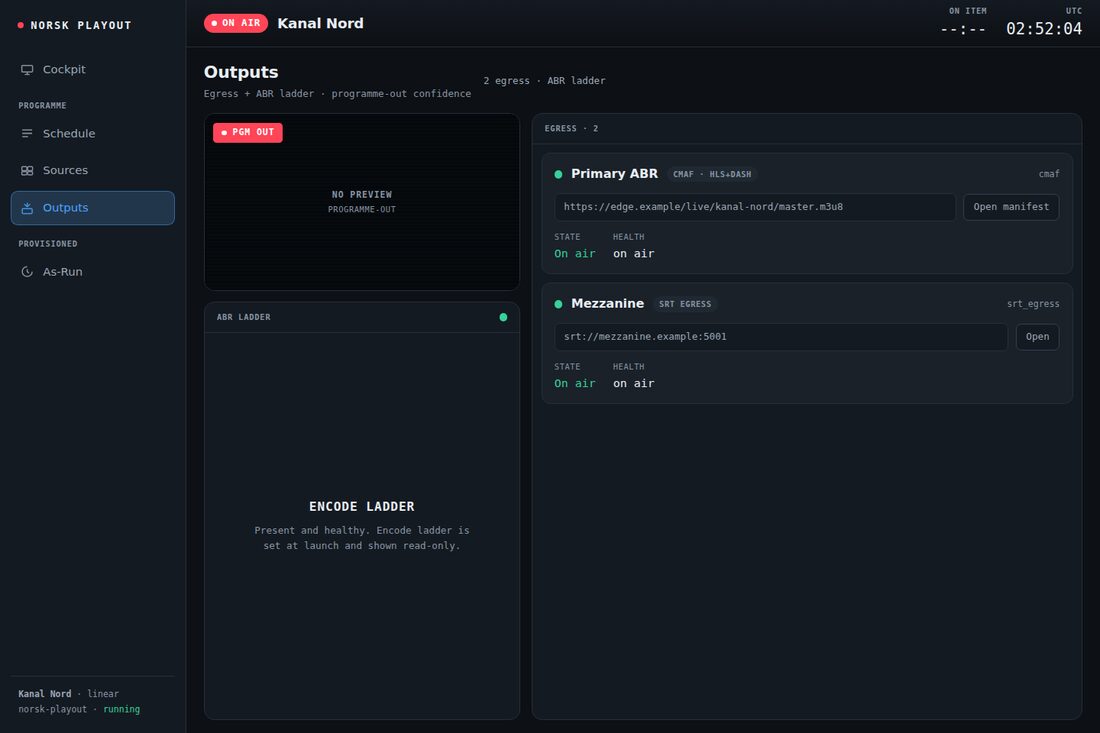
Task: Click the Mezzanine egress name
Action: [x=608, y=304]
